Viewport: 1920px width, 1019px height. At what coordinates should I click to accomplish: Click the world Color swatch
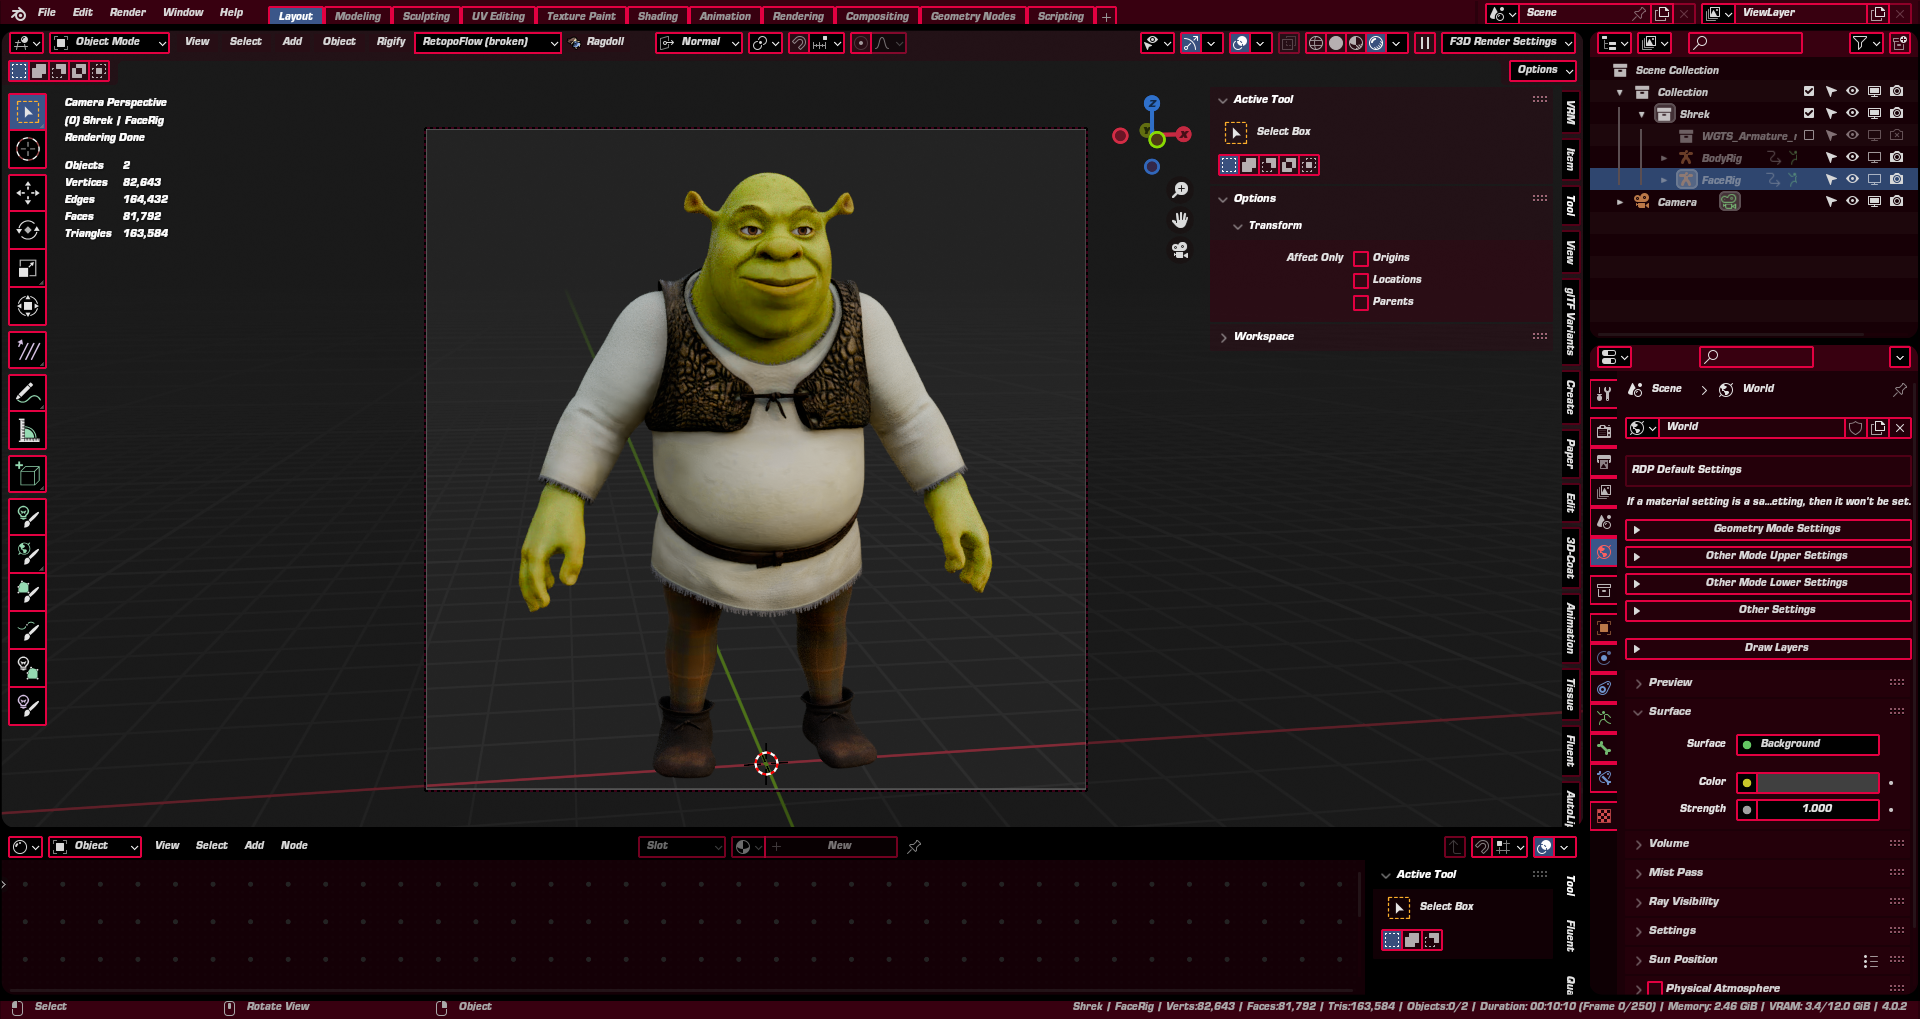click(x=1818, y=782)
